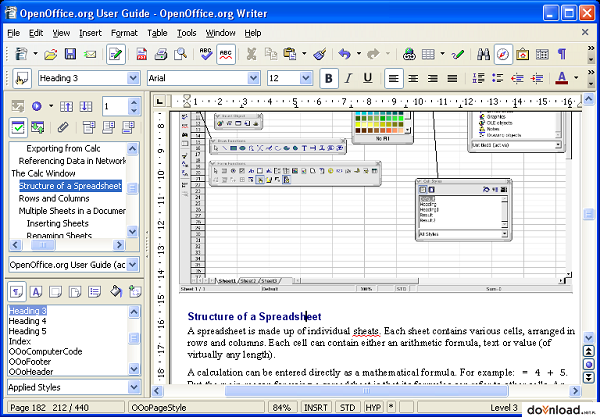
Task: Select Justified alignment
Action: (452, 78)
